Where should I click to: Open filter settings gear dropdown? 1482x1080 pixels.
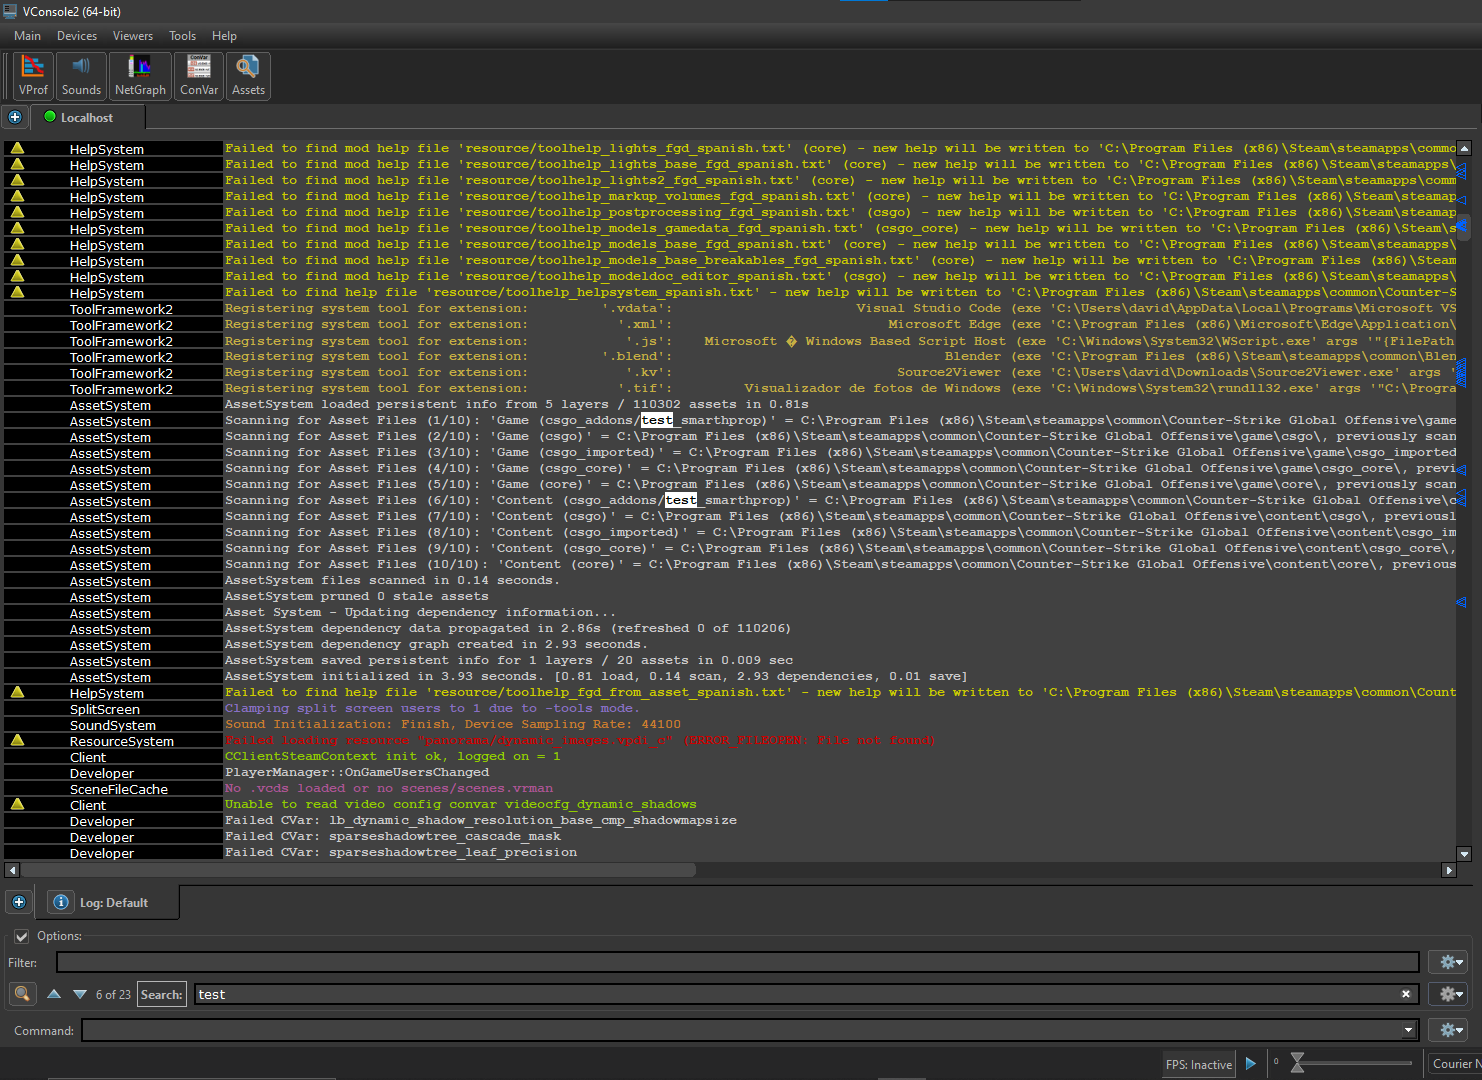[x=1448, y=962]
